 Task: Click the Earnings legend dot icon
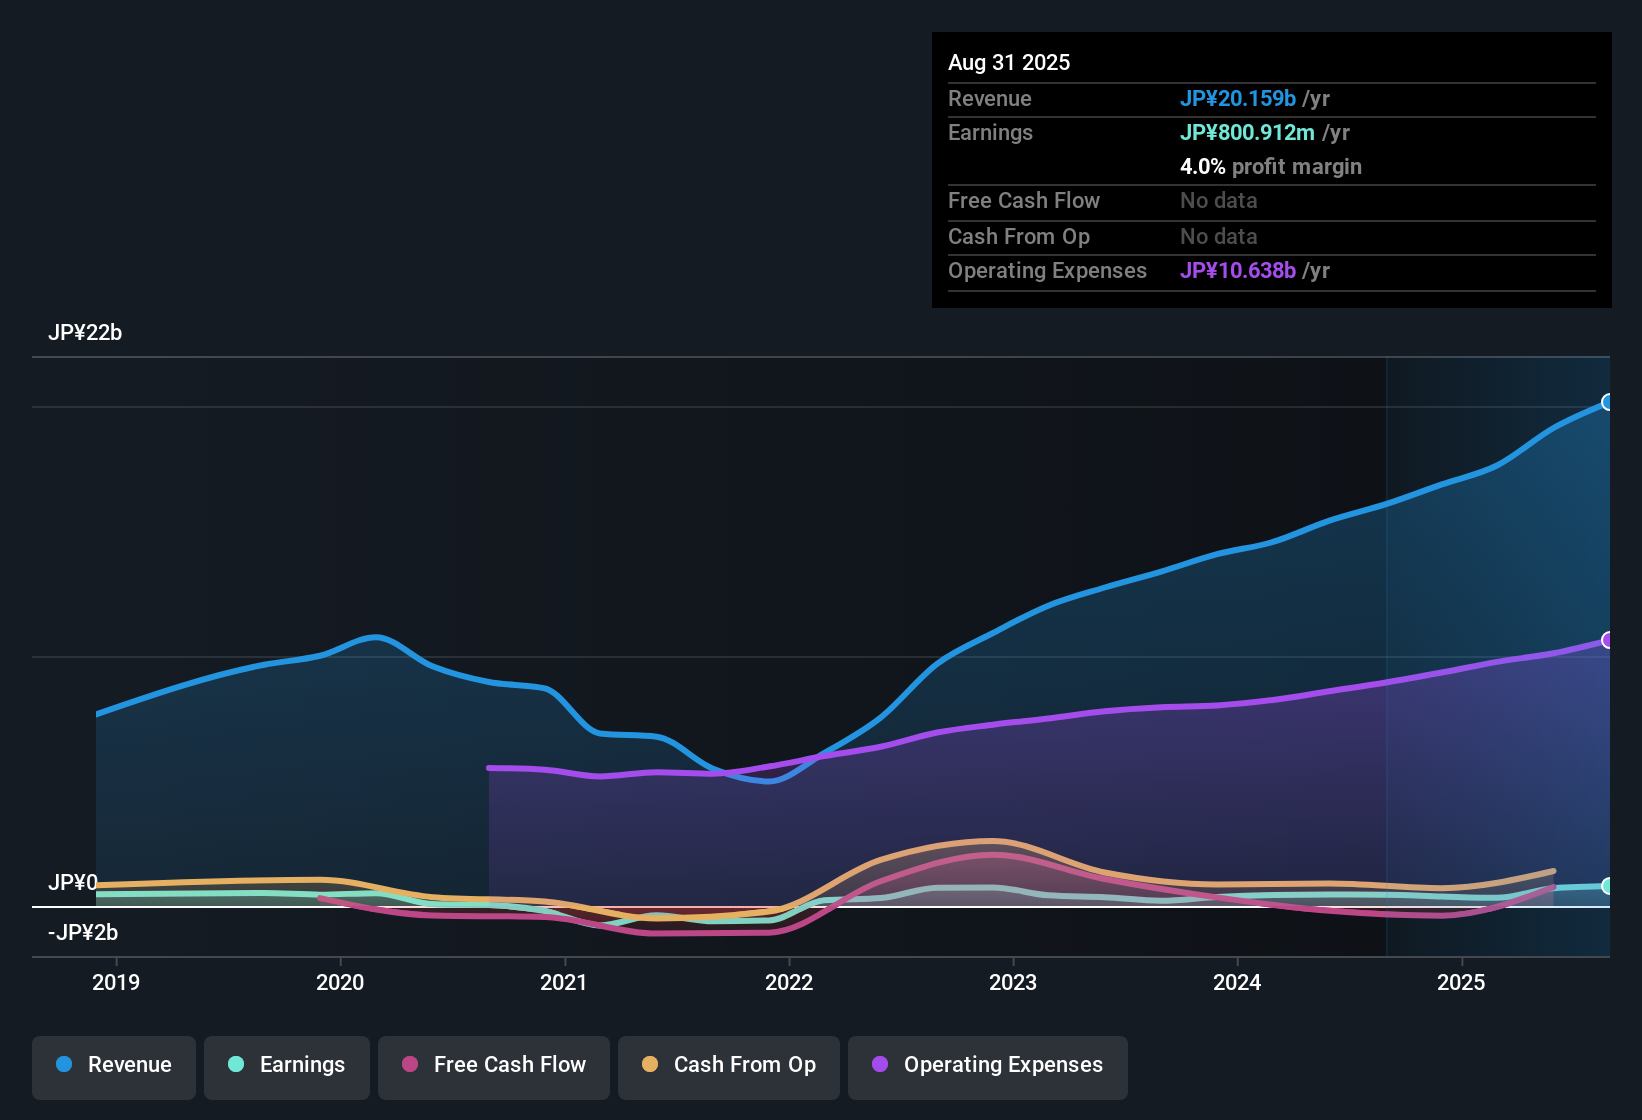click(236, 1065)
